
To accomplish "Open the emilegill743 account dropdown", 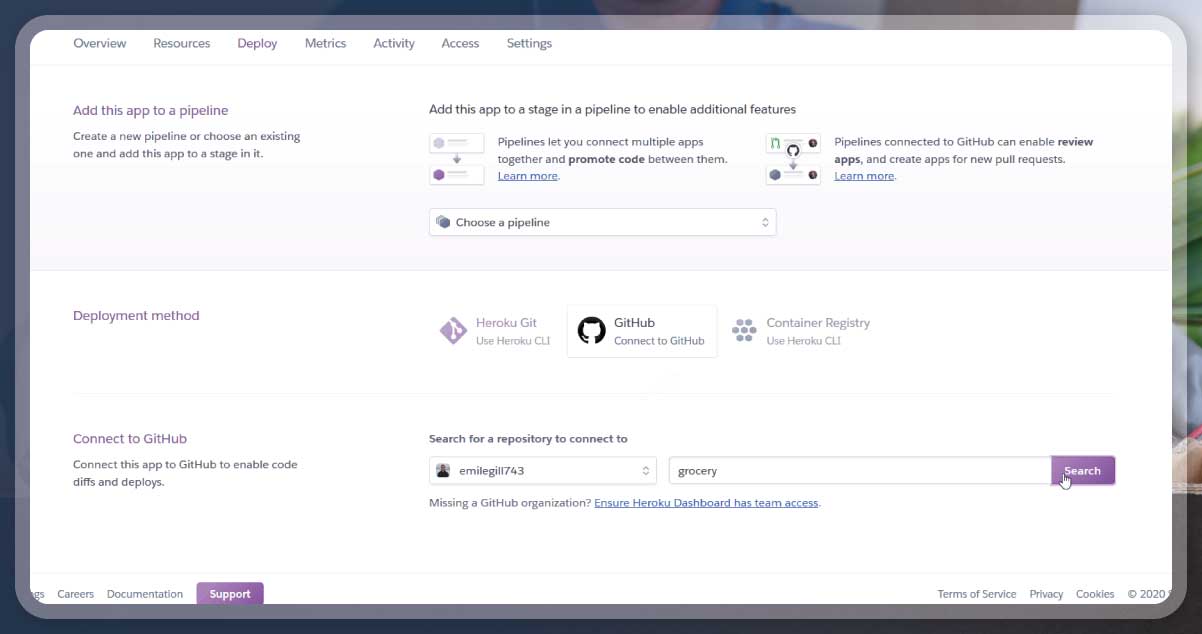I will 543,470.
